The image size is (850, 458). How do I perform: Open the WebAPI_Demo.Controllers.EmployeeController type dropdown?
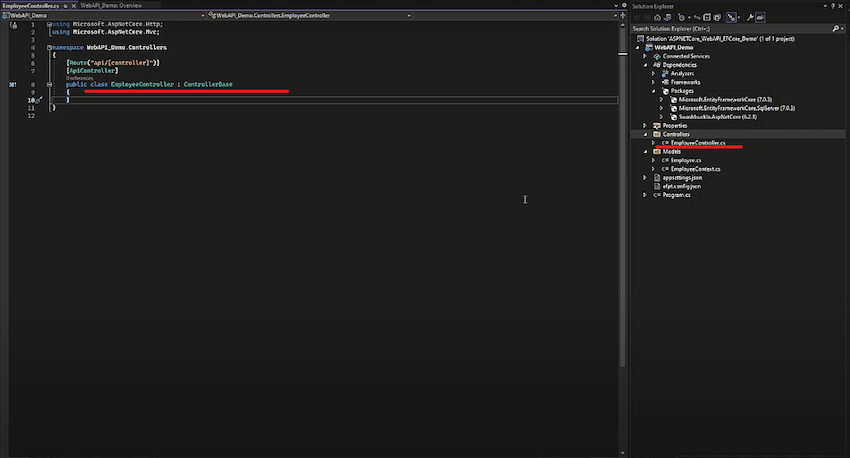409,16
